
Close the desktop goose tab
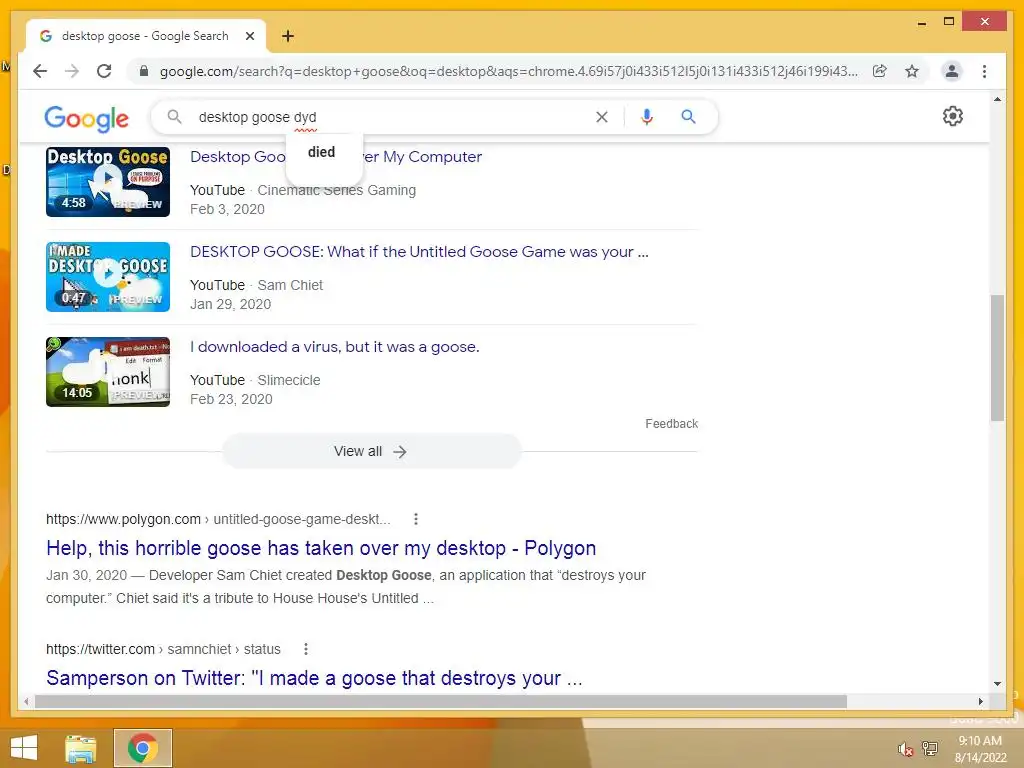pos(249,36)
